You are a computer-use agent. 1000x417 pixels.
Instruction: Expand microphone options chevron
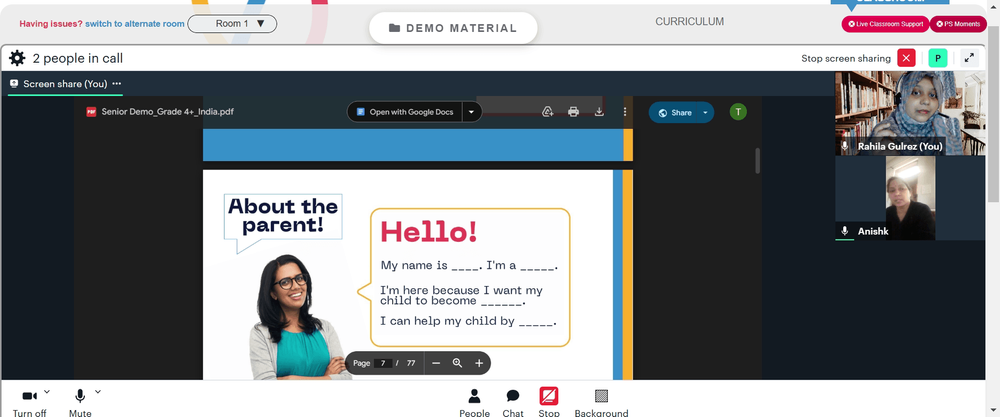[x=98, y=391]
